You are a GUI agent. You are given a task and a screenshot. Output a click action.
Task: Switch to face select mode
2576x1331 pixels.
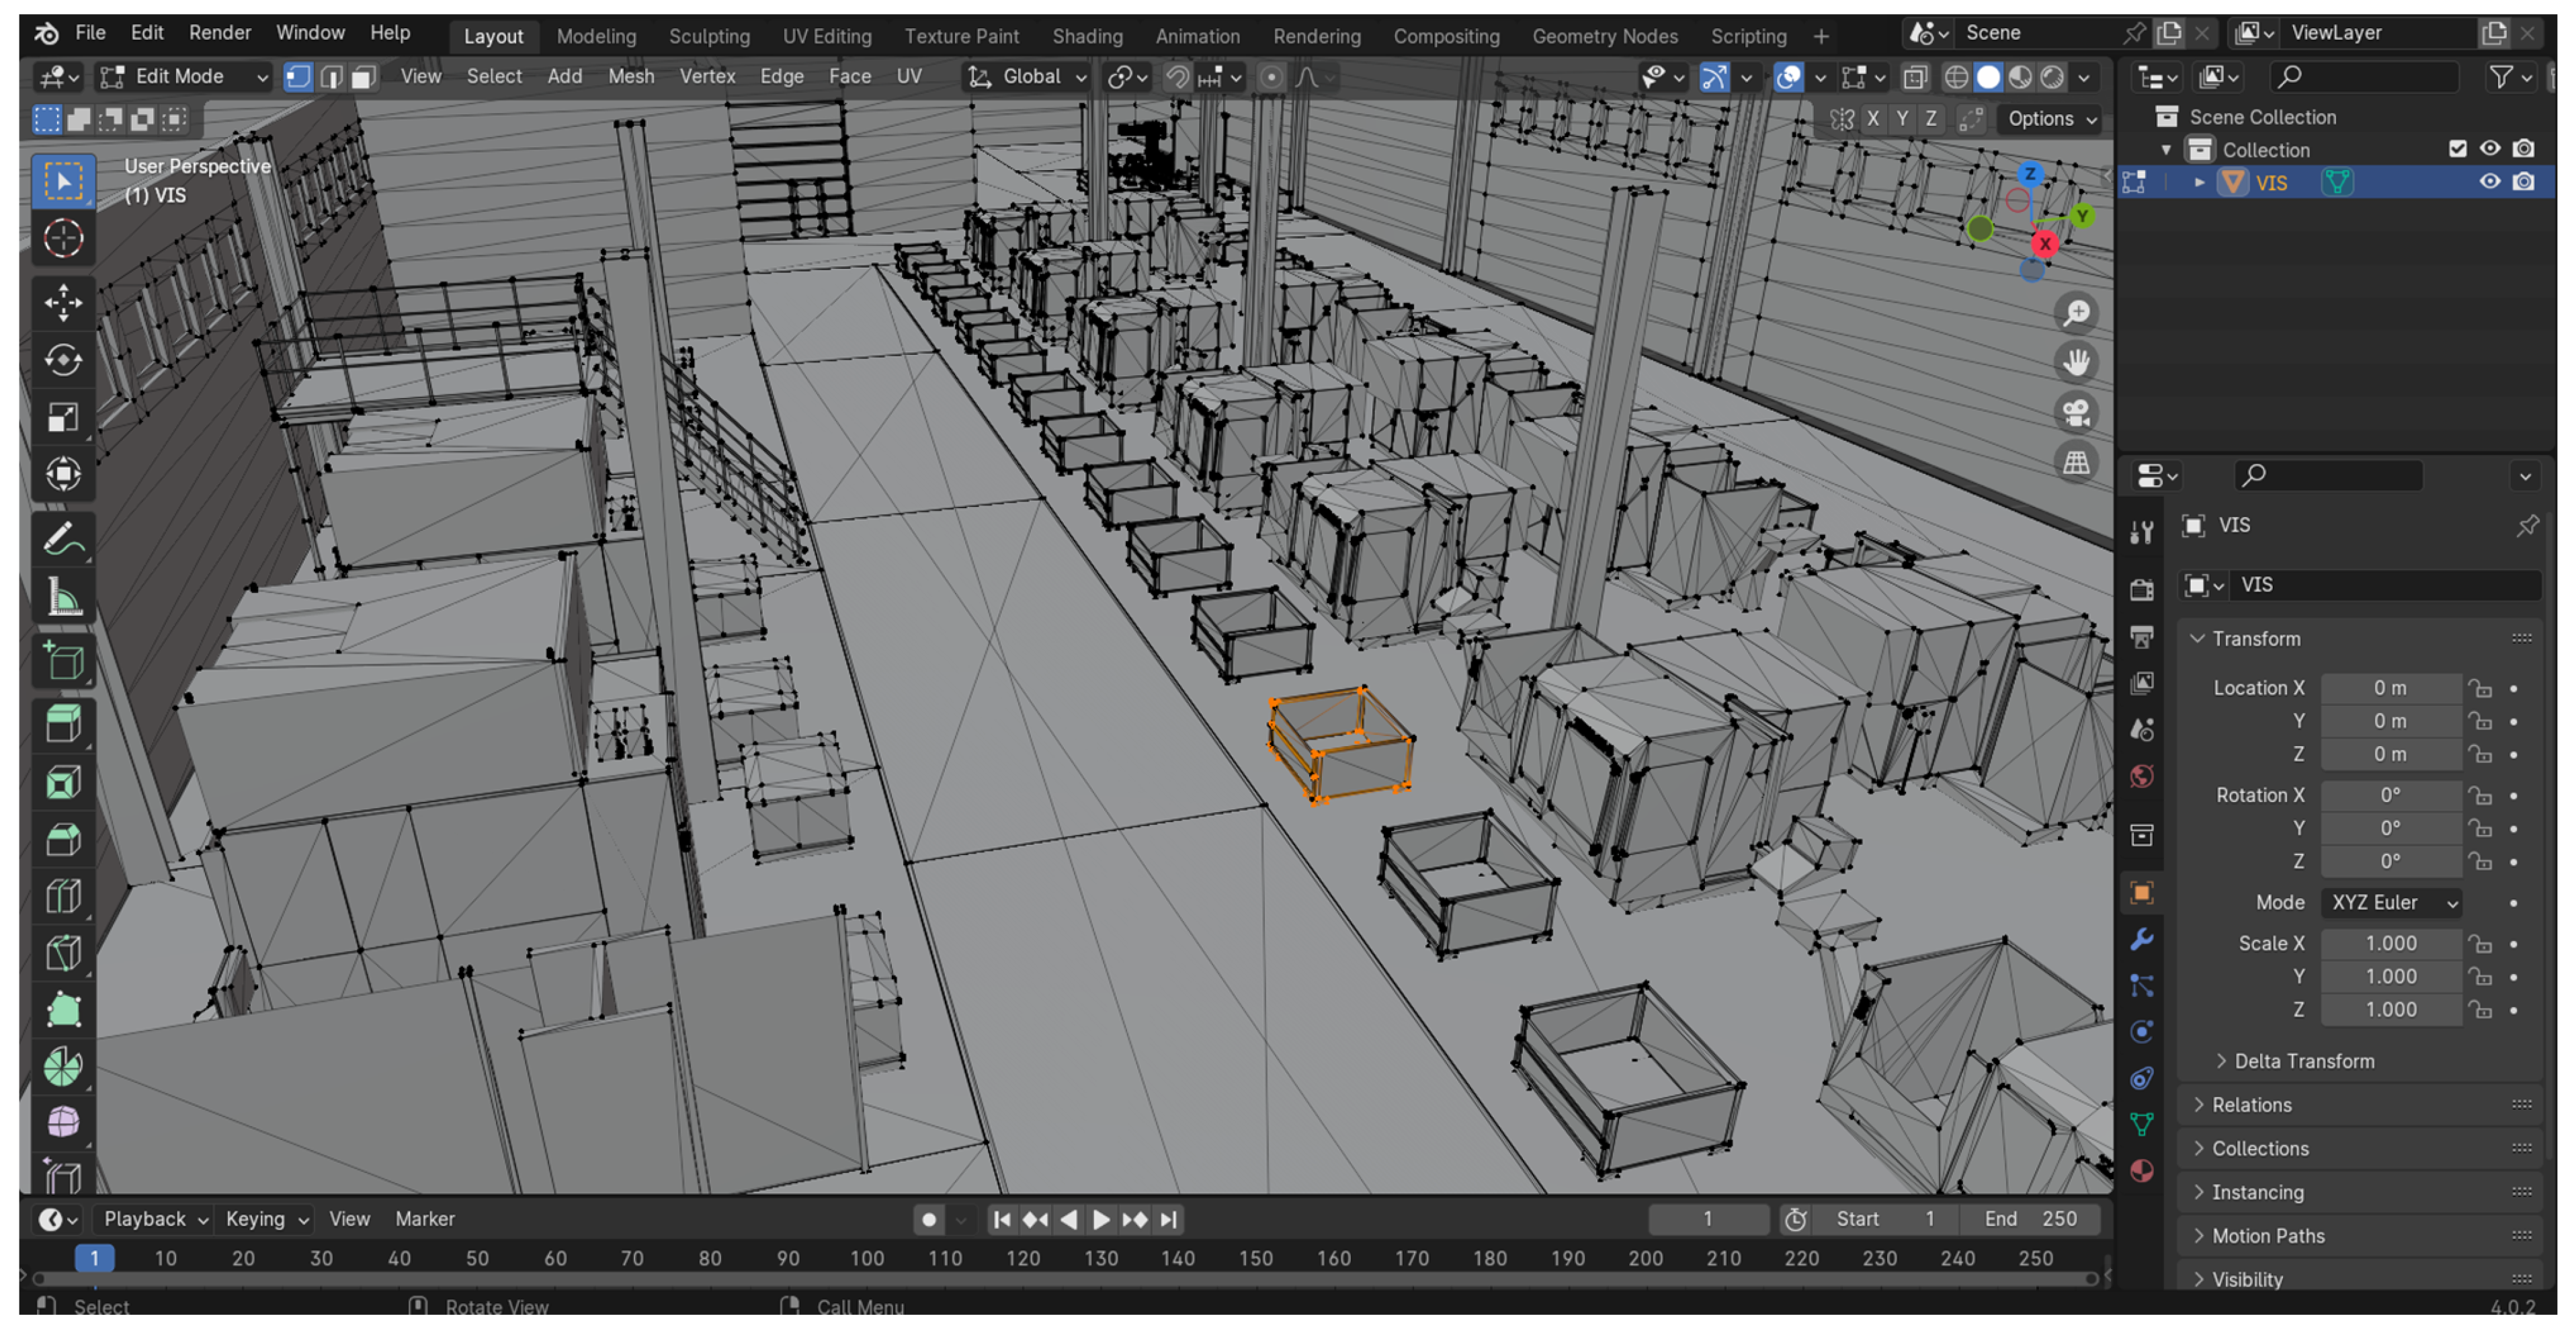tap(363, 77)
